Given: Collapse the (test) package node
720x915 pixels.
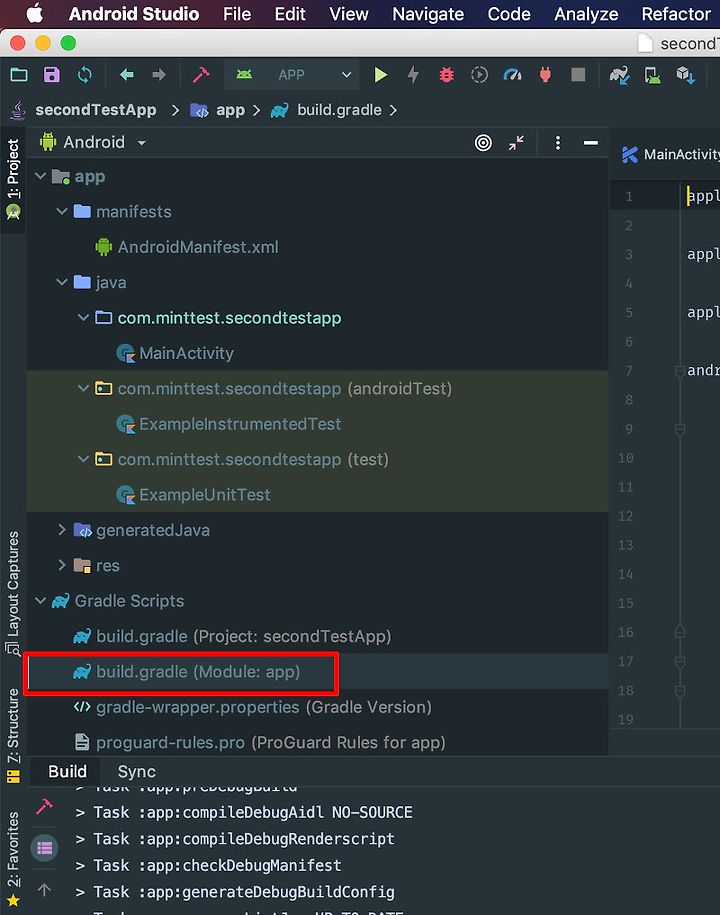Looking at the screenshot, I should tap(83, 459).
